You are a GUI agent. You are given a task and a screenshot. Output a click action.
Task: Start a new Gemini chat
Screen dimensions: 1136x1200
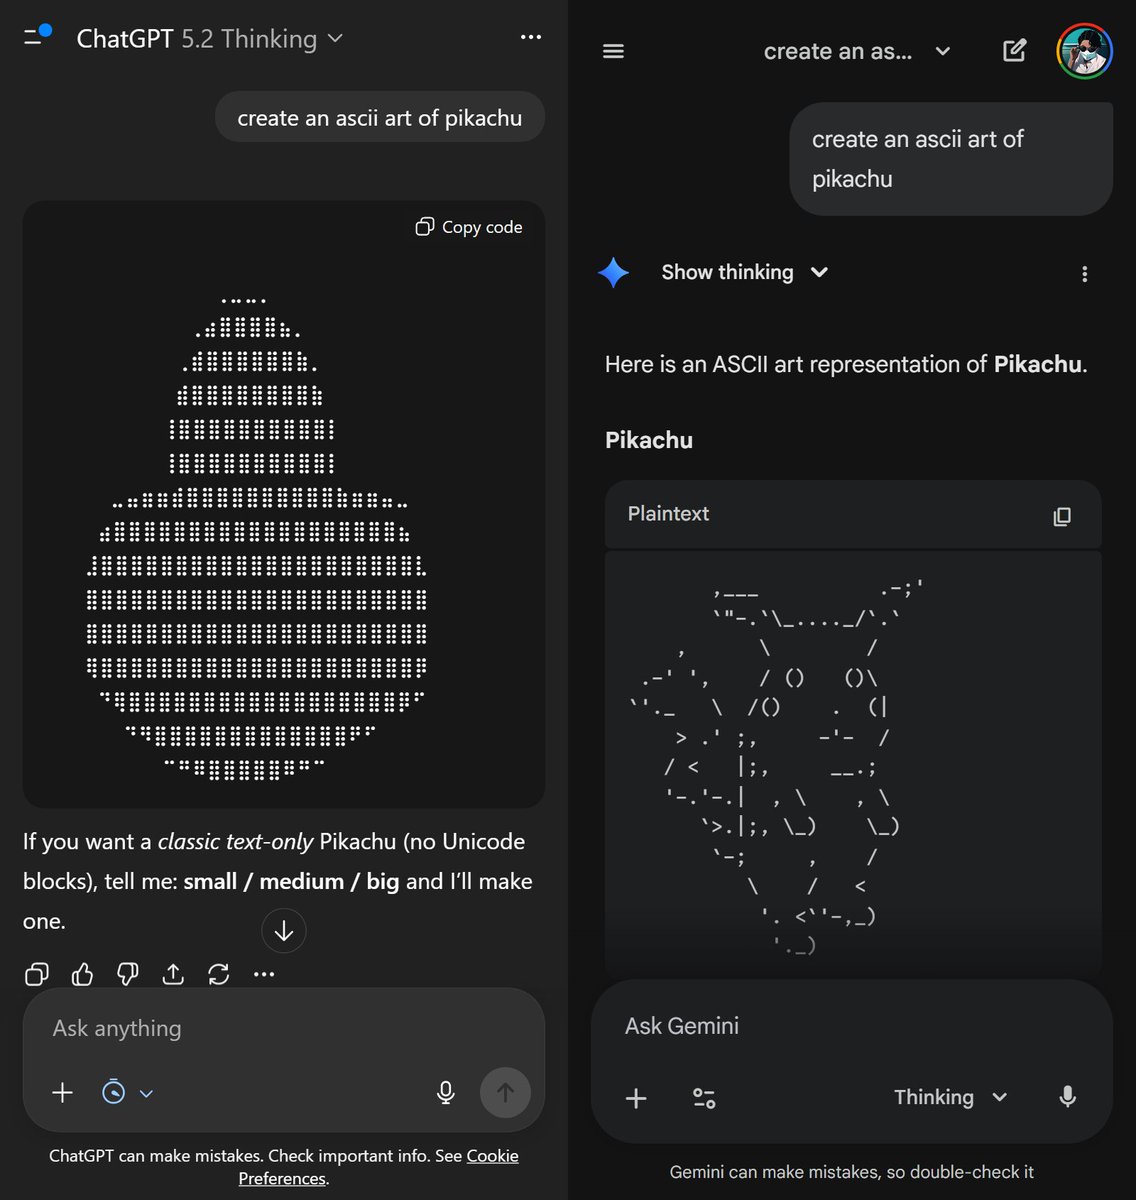pyautogui.click(x=1014, y=51)
